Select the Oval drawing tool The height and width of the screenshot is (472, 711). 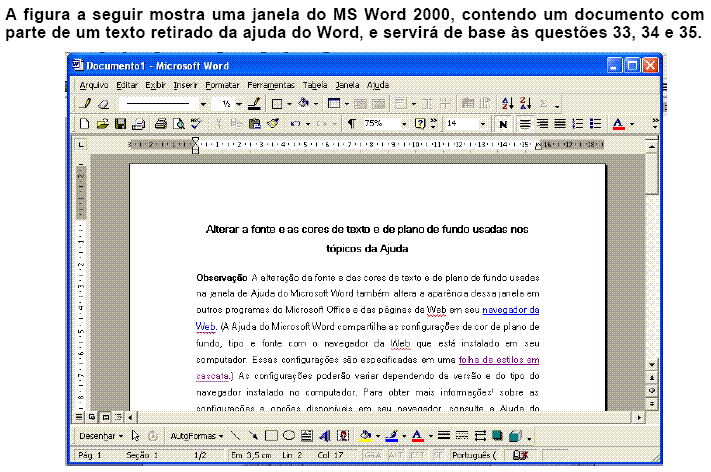pos(289,436)
